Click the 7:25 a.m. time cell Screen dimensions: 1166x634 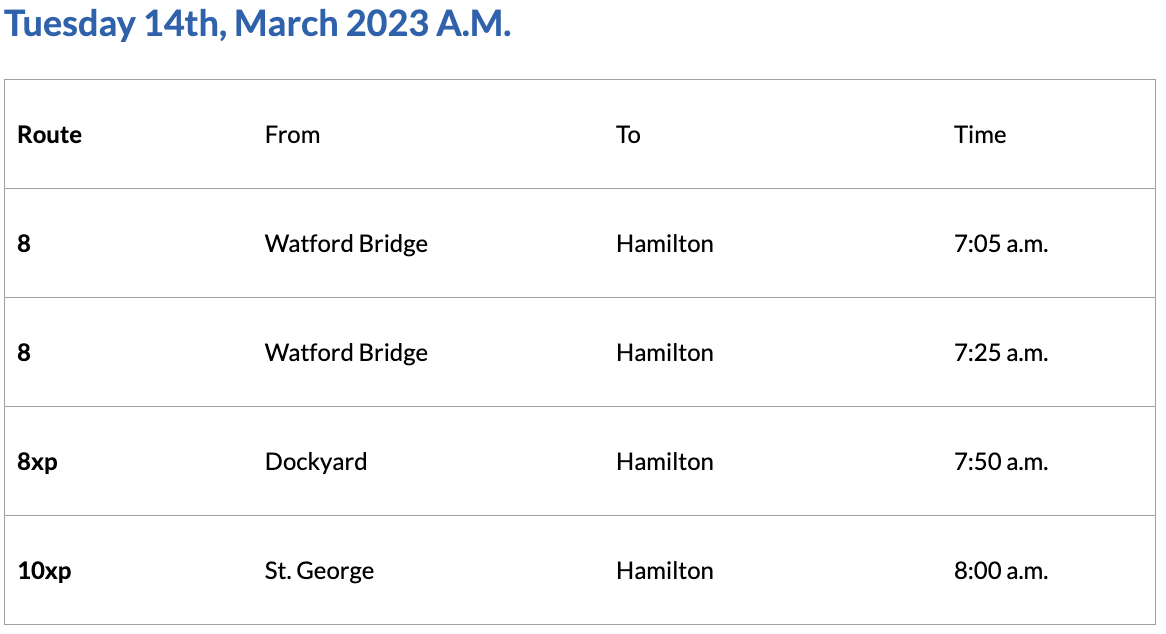pos(1001,353)
